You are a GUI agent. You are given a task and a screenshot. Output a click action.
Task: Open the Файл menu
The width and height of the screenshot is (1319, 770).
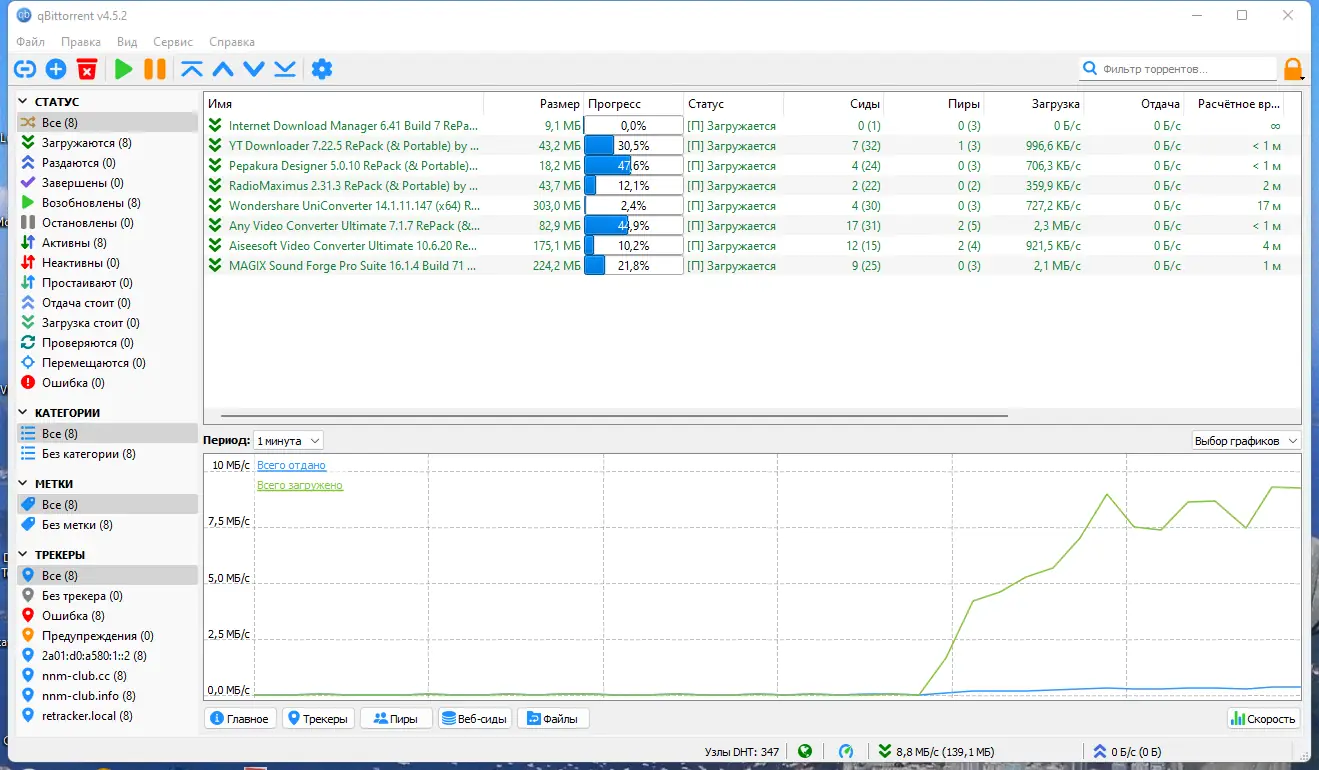[x=31, y=42]
